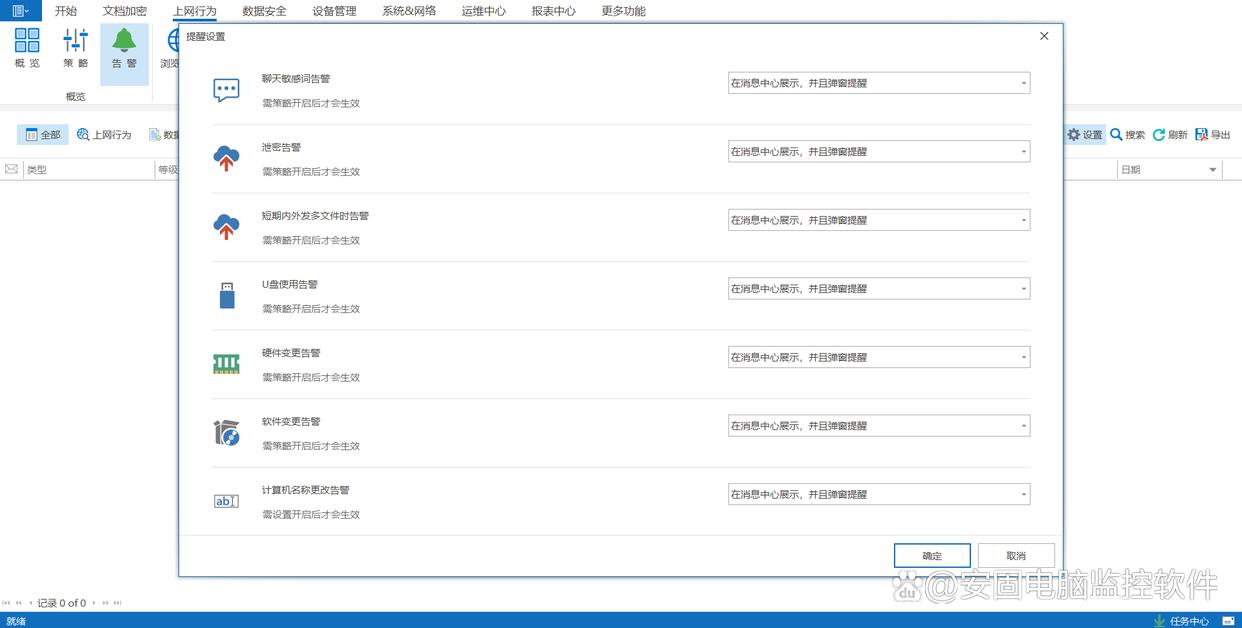Click the 搜索 magnifier toolbar button
This screenshot has height=628, width=1242.
(x=1128, y=135)
